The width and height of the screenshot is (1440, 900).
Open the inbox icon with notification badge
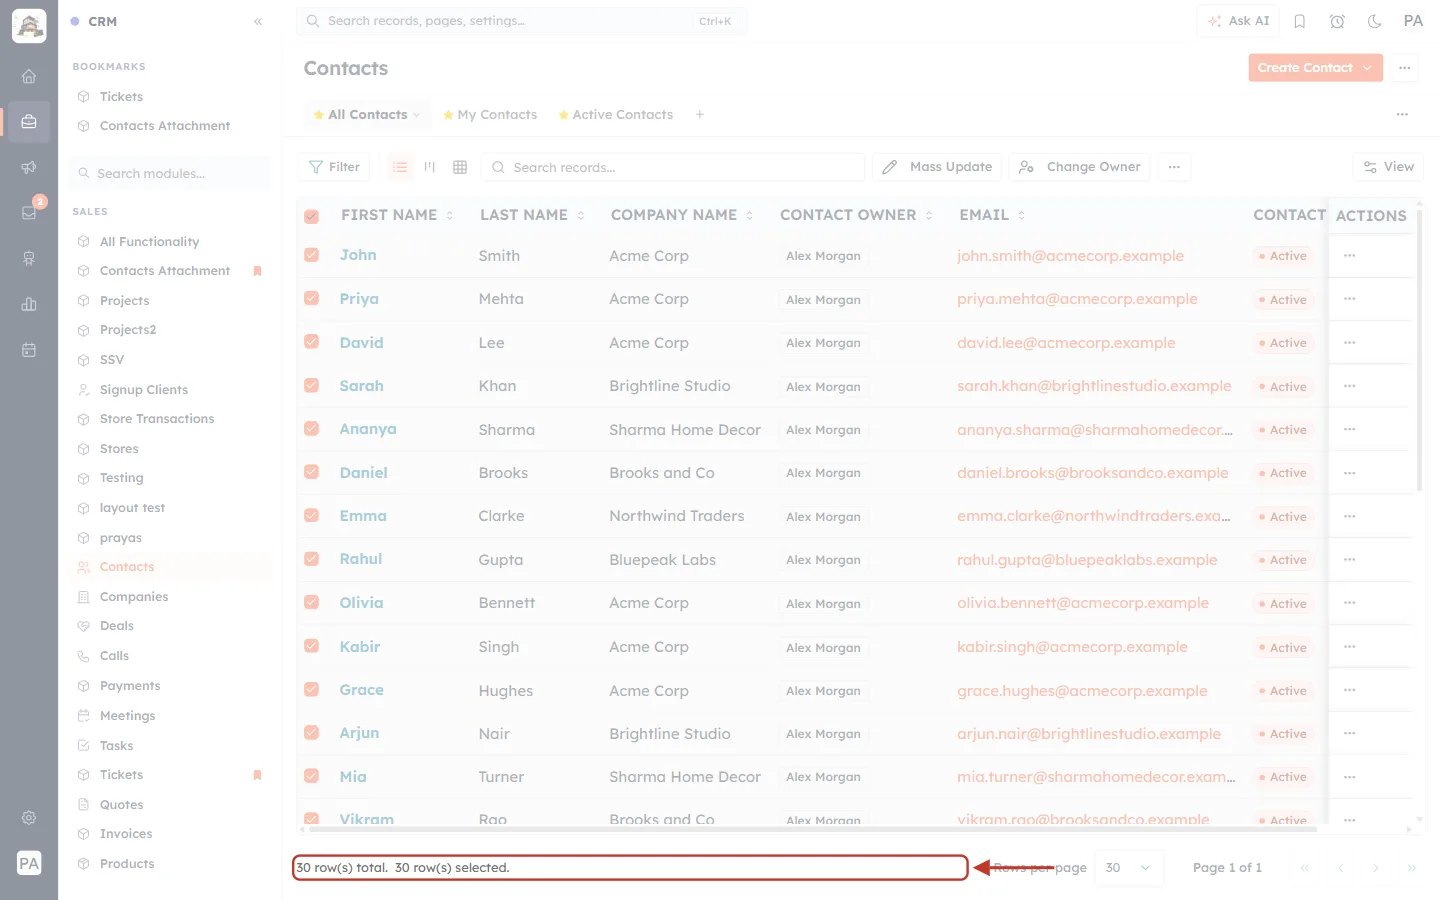[x=29, y=212]
